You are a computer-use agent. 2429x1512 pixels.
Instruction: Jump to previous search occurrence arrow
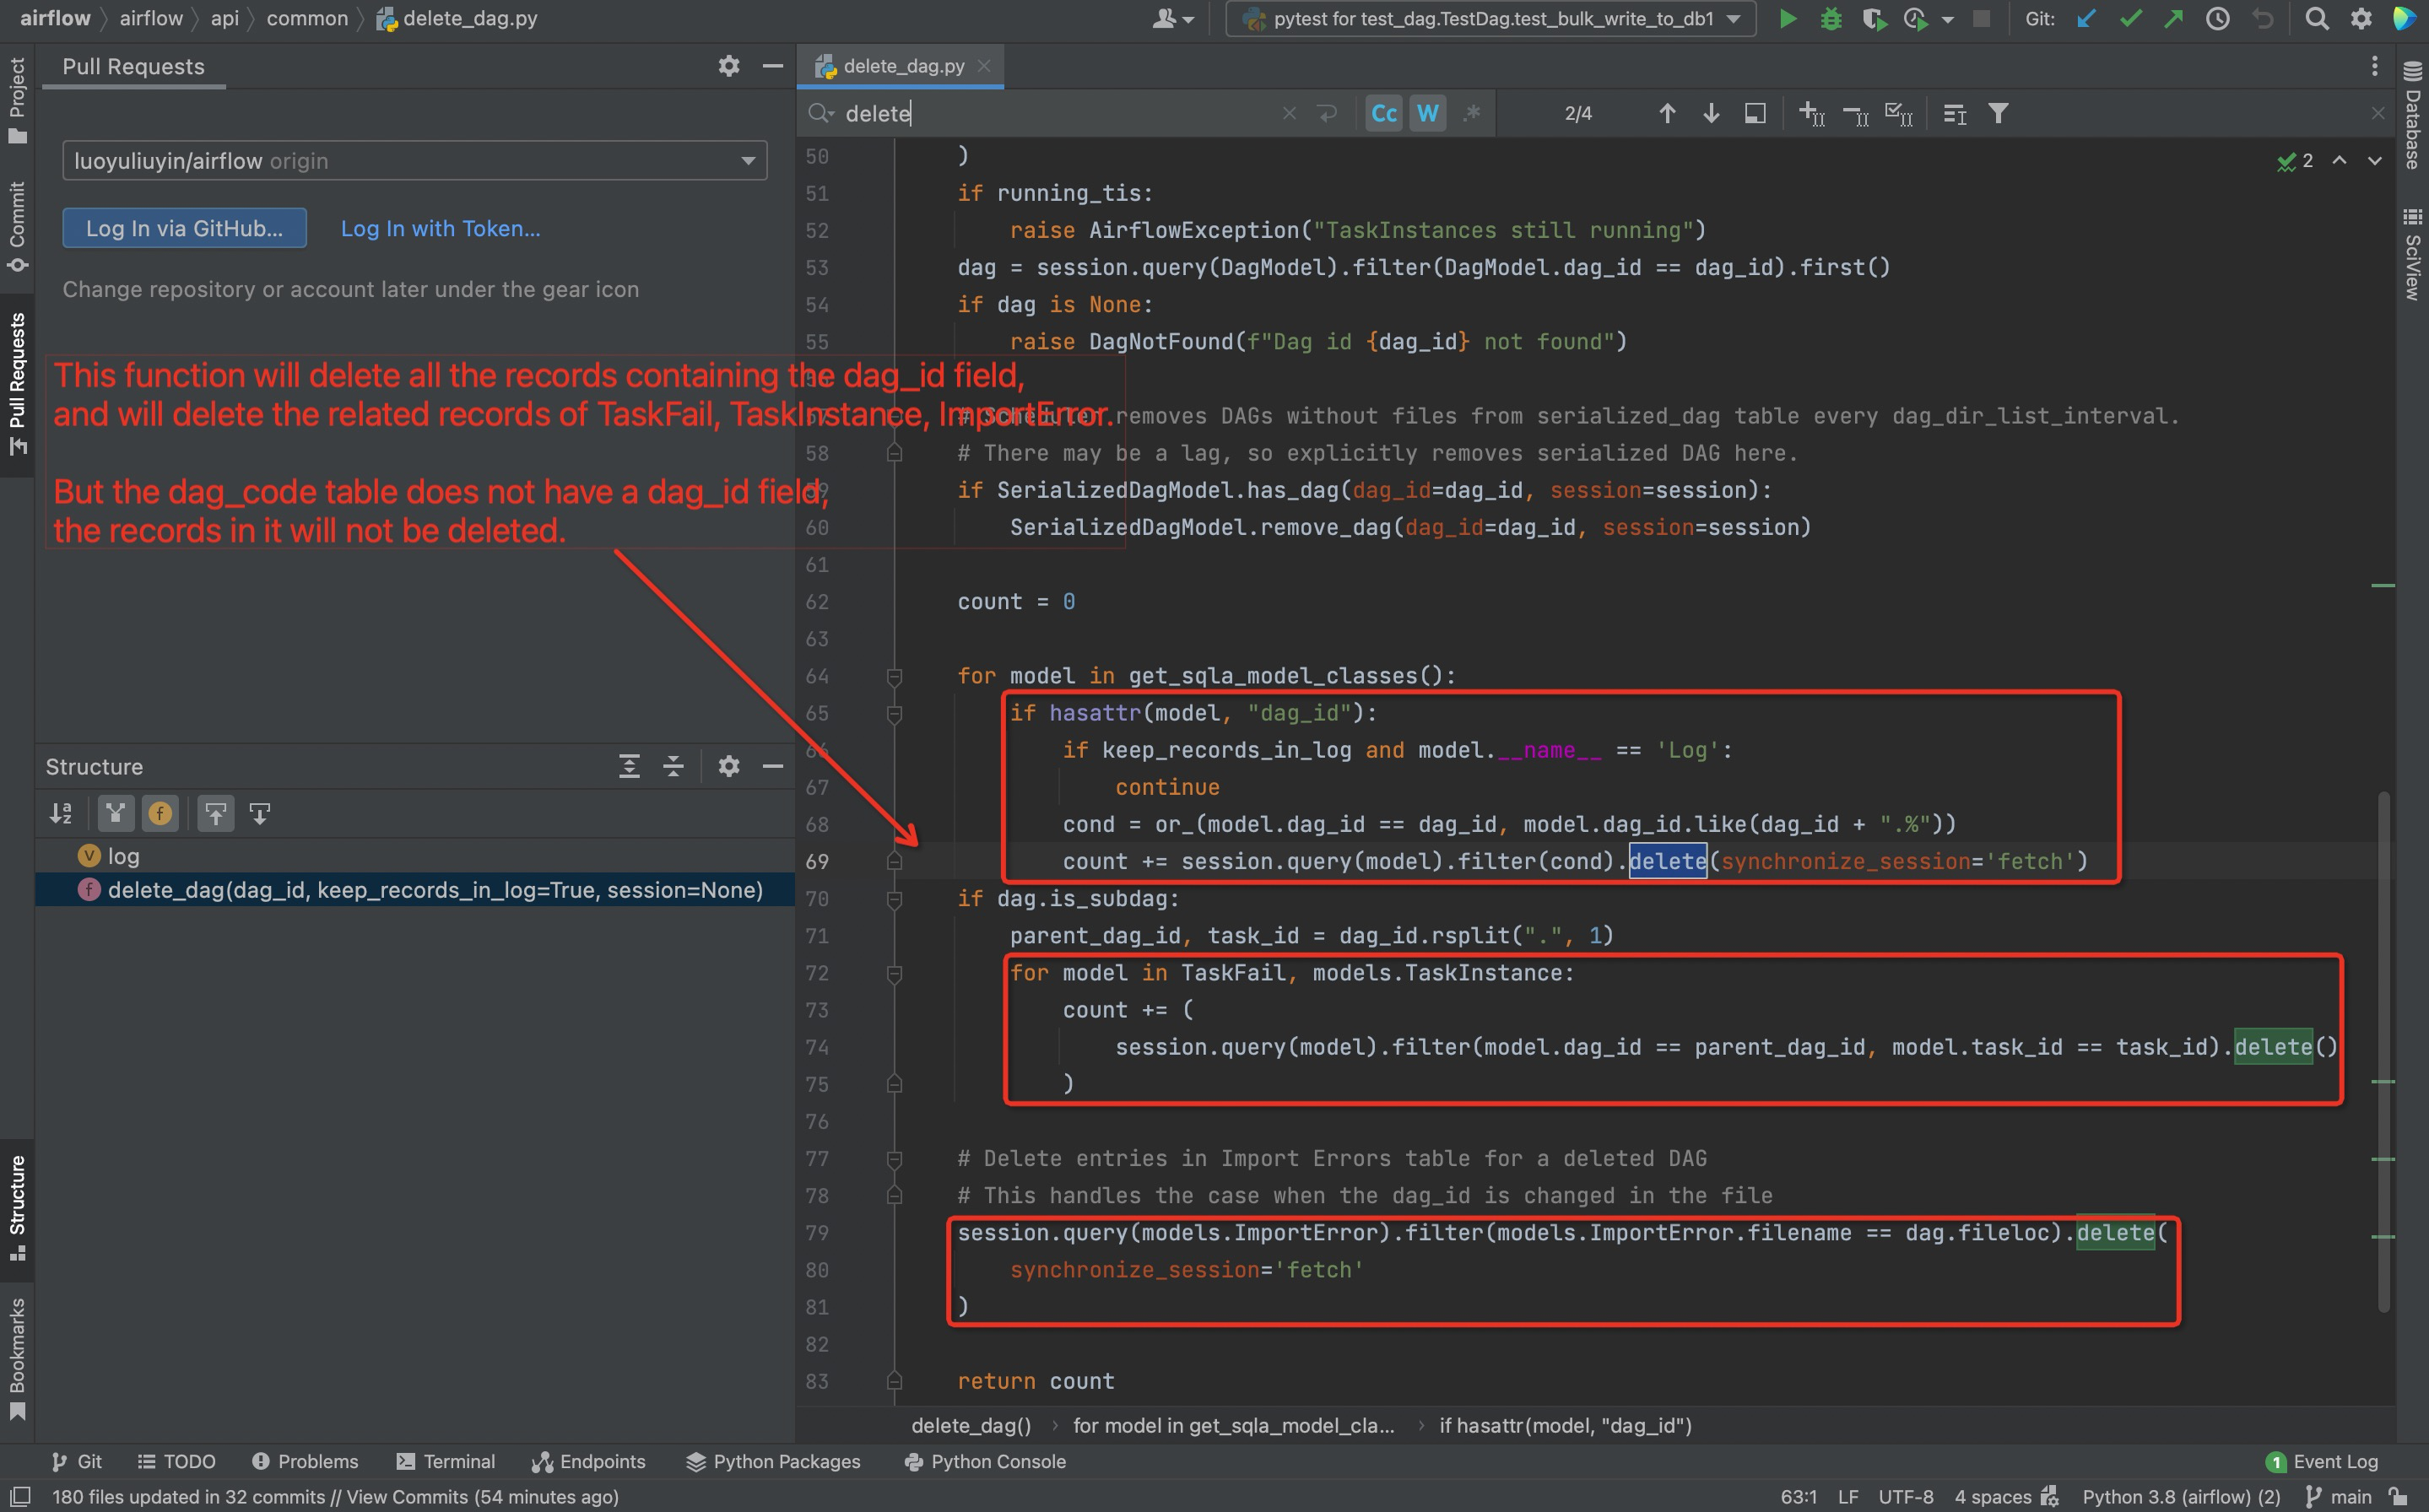[1667, 114]
